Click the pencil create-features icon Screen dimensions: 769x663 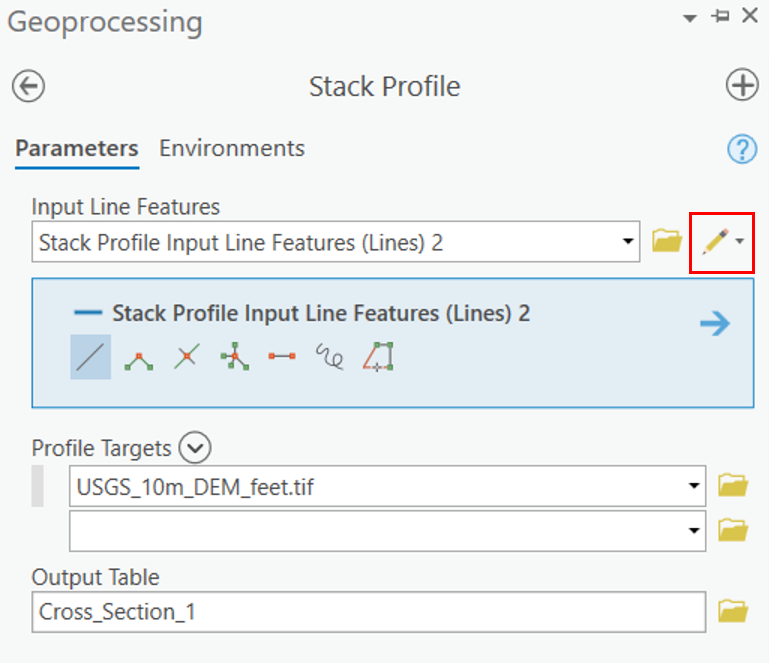coord(716,242)
